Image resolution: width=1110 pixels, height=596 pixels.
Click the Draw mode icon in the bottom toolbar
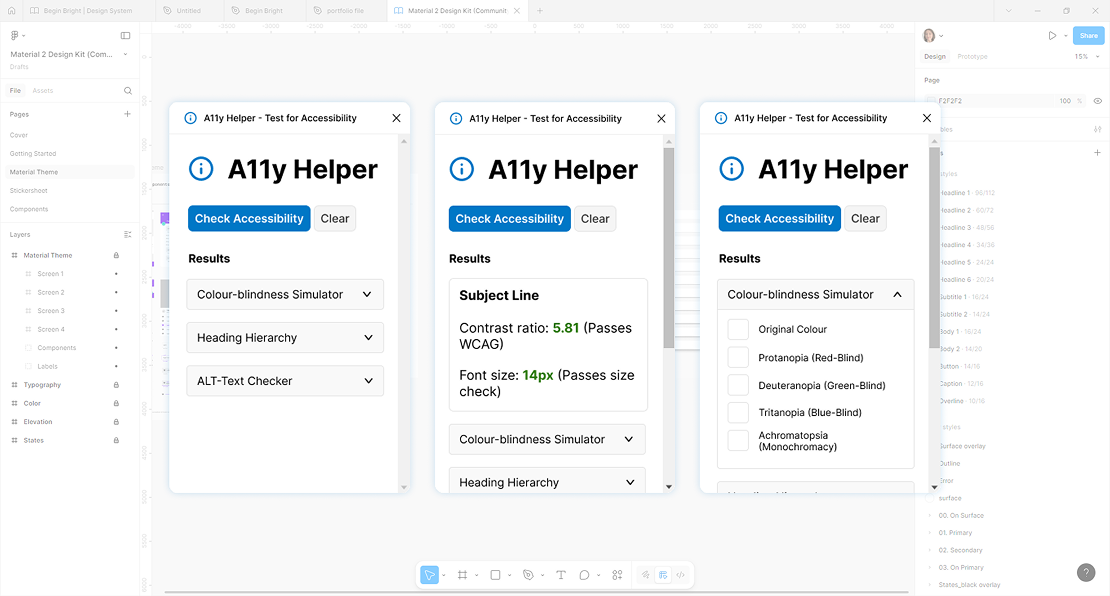(x=646, y=575)
